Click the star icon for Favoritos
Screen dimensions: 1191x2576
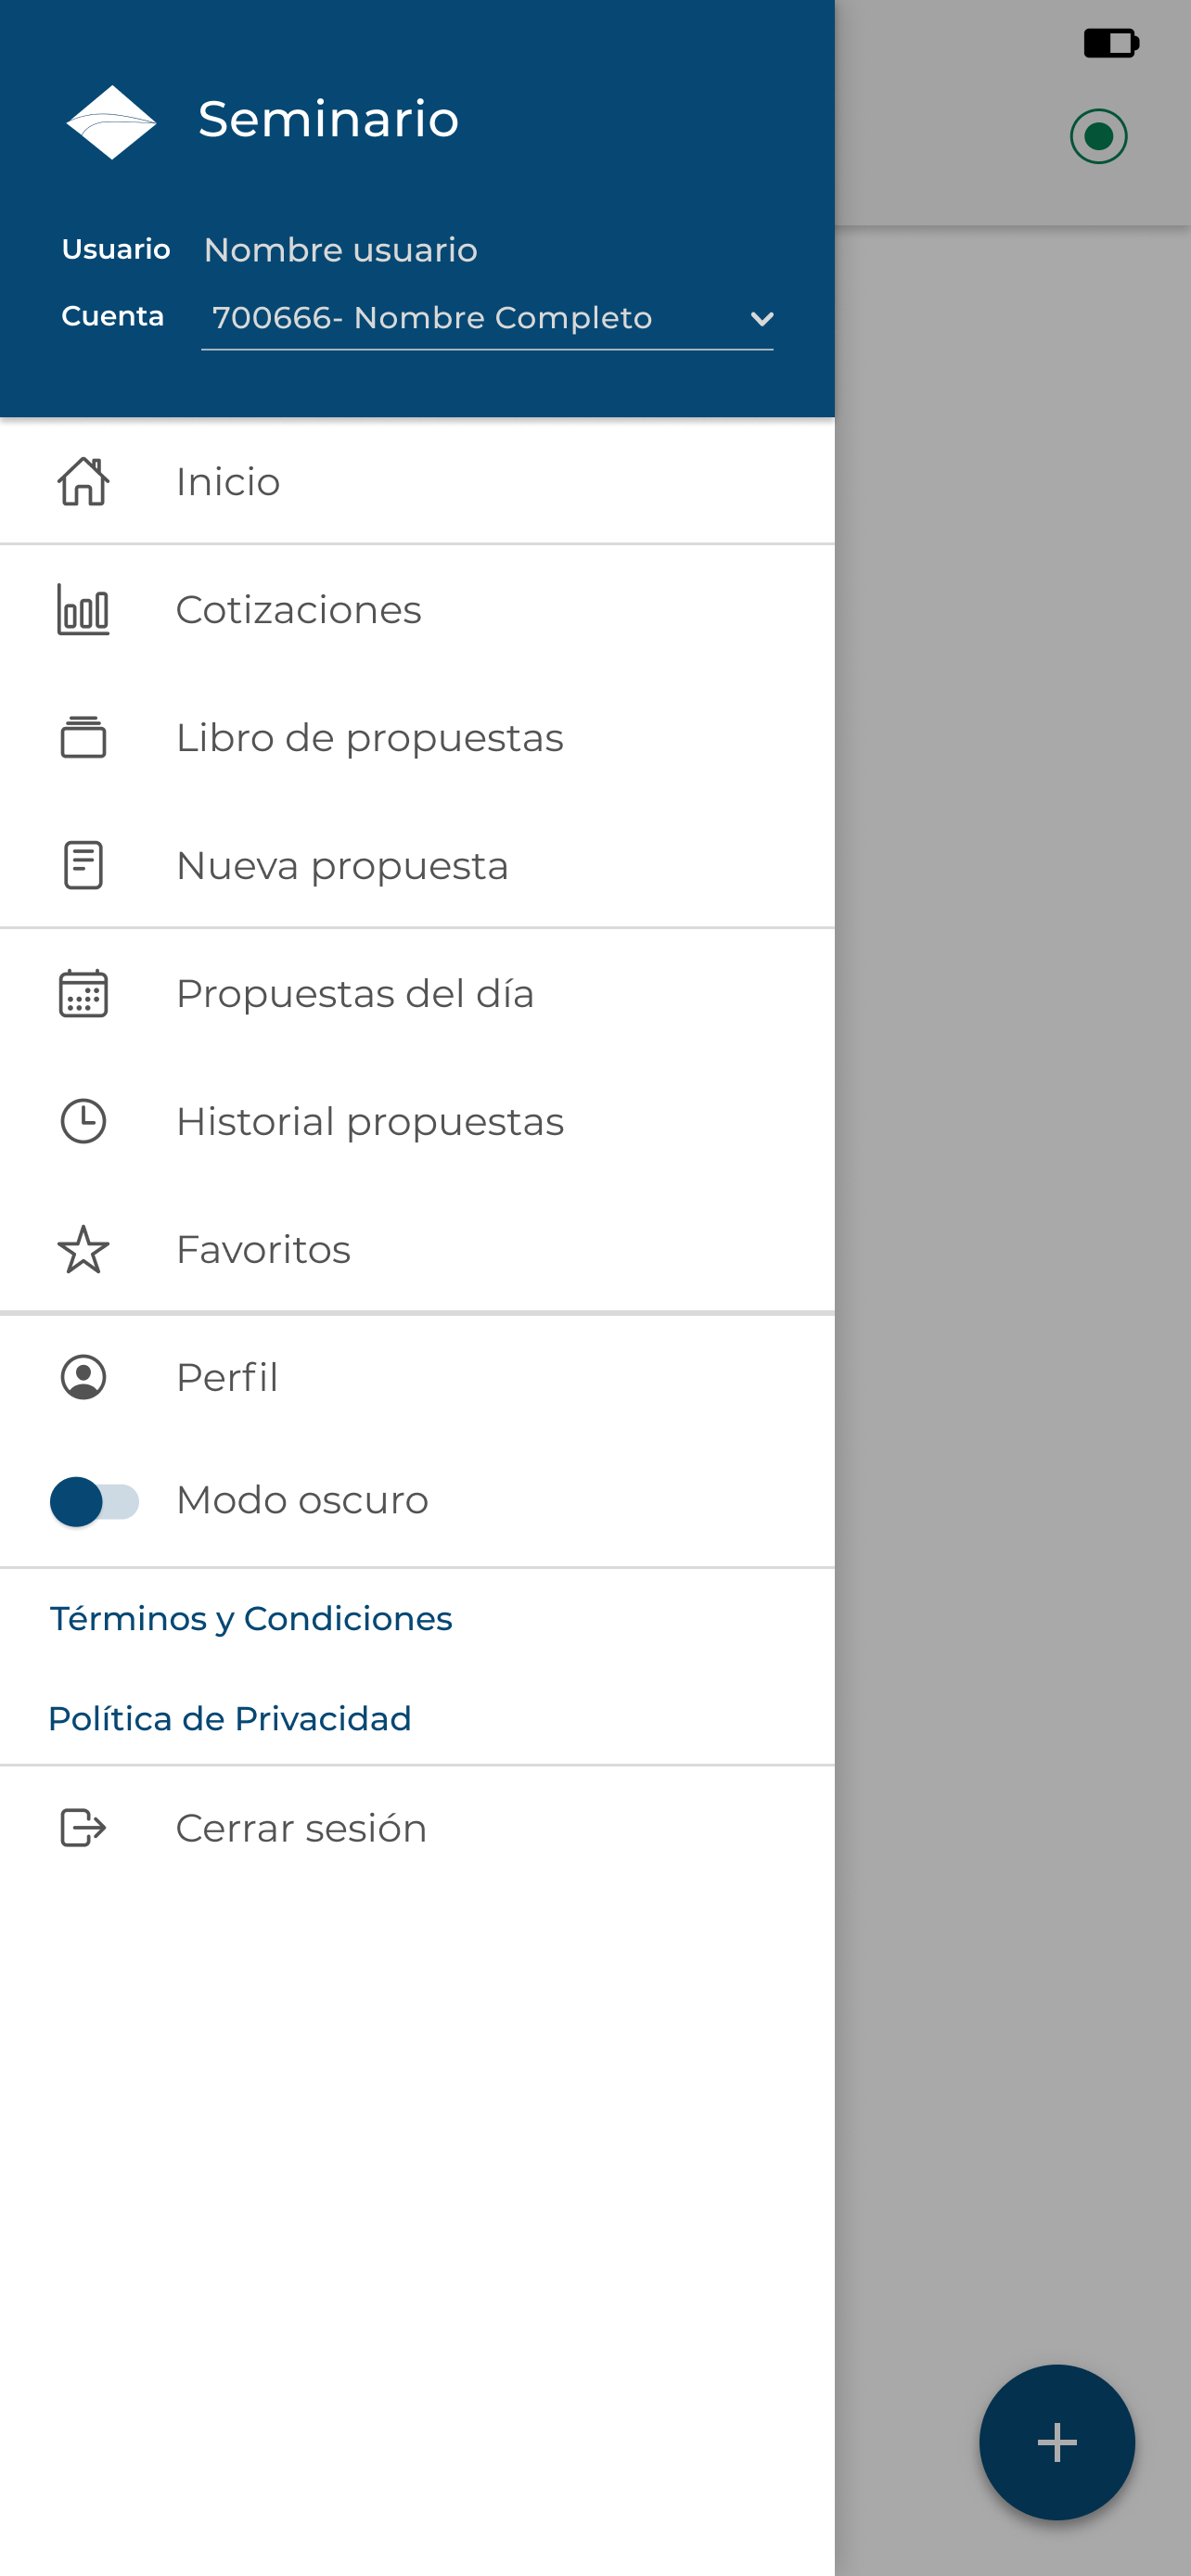83,1249
